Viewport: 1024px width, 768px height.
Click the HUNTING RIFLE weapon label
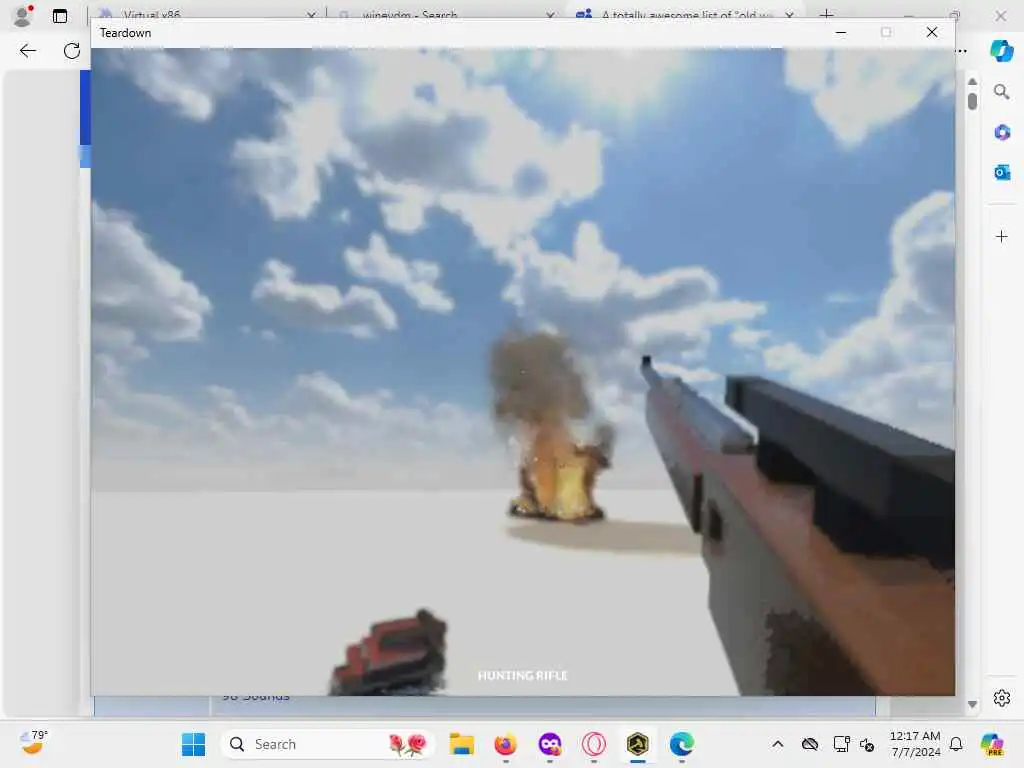point(522,675)
